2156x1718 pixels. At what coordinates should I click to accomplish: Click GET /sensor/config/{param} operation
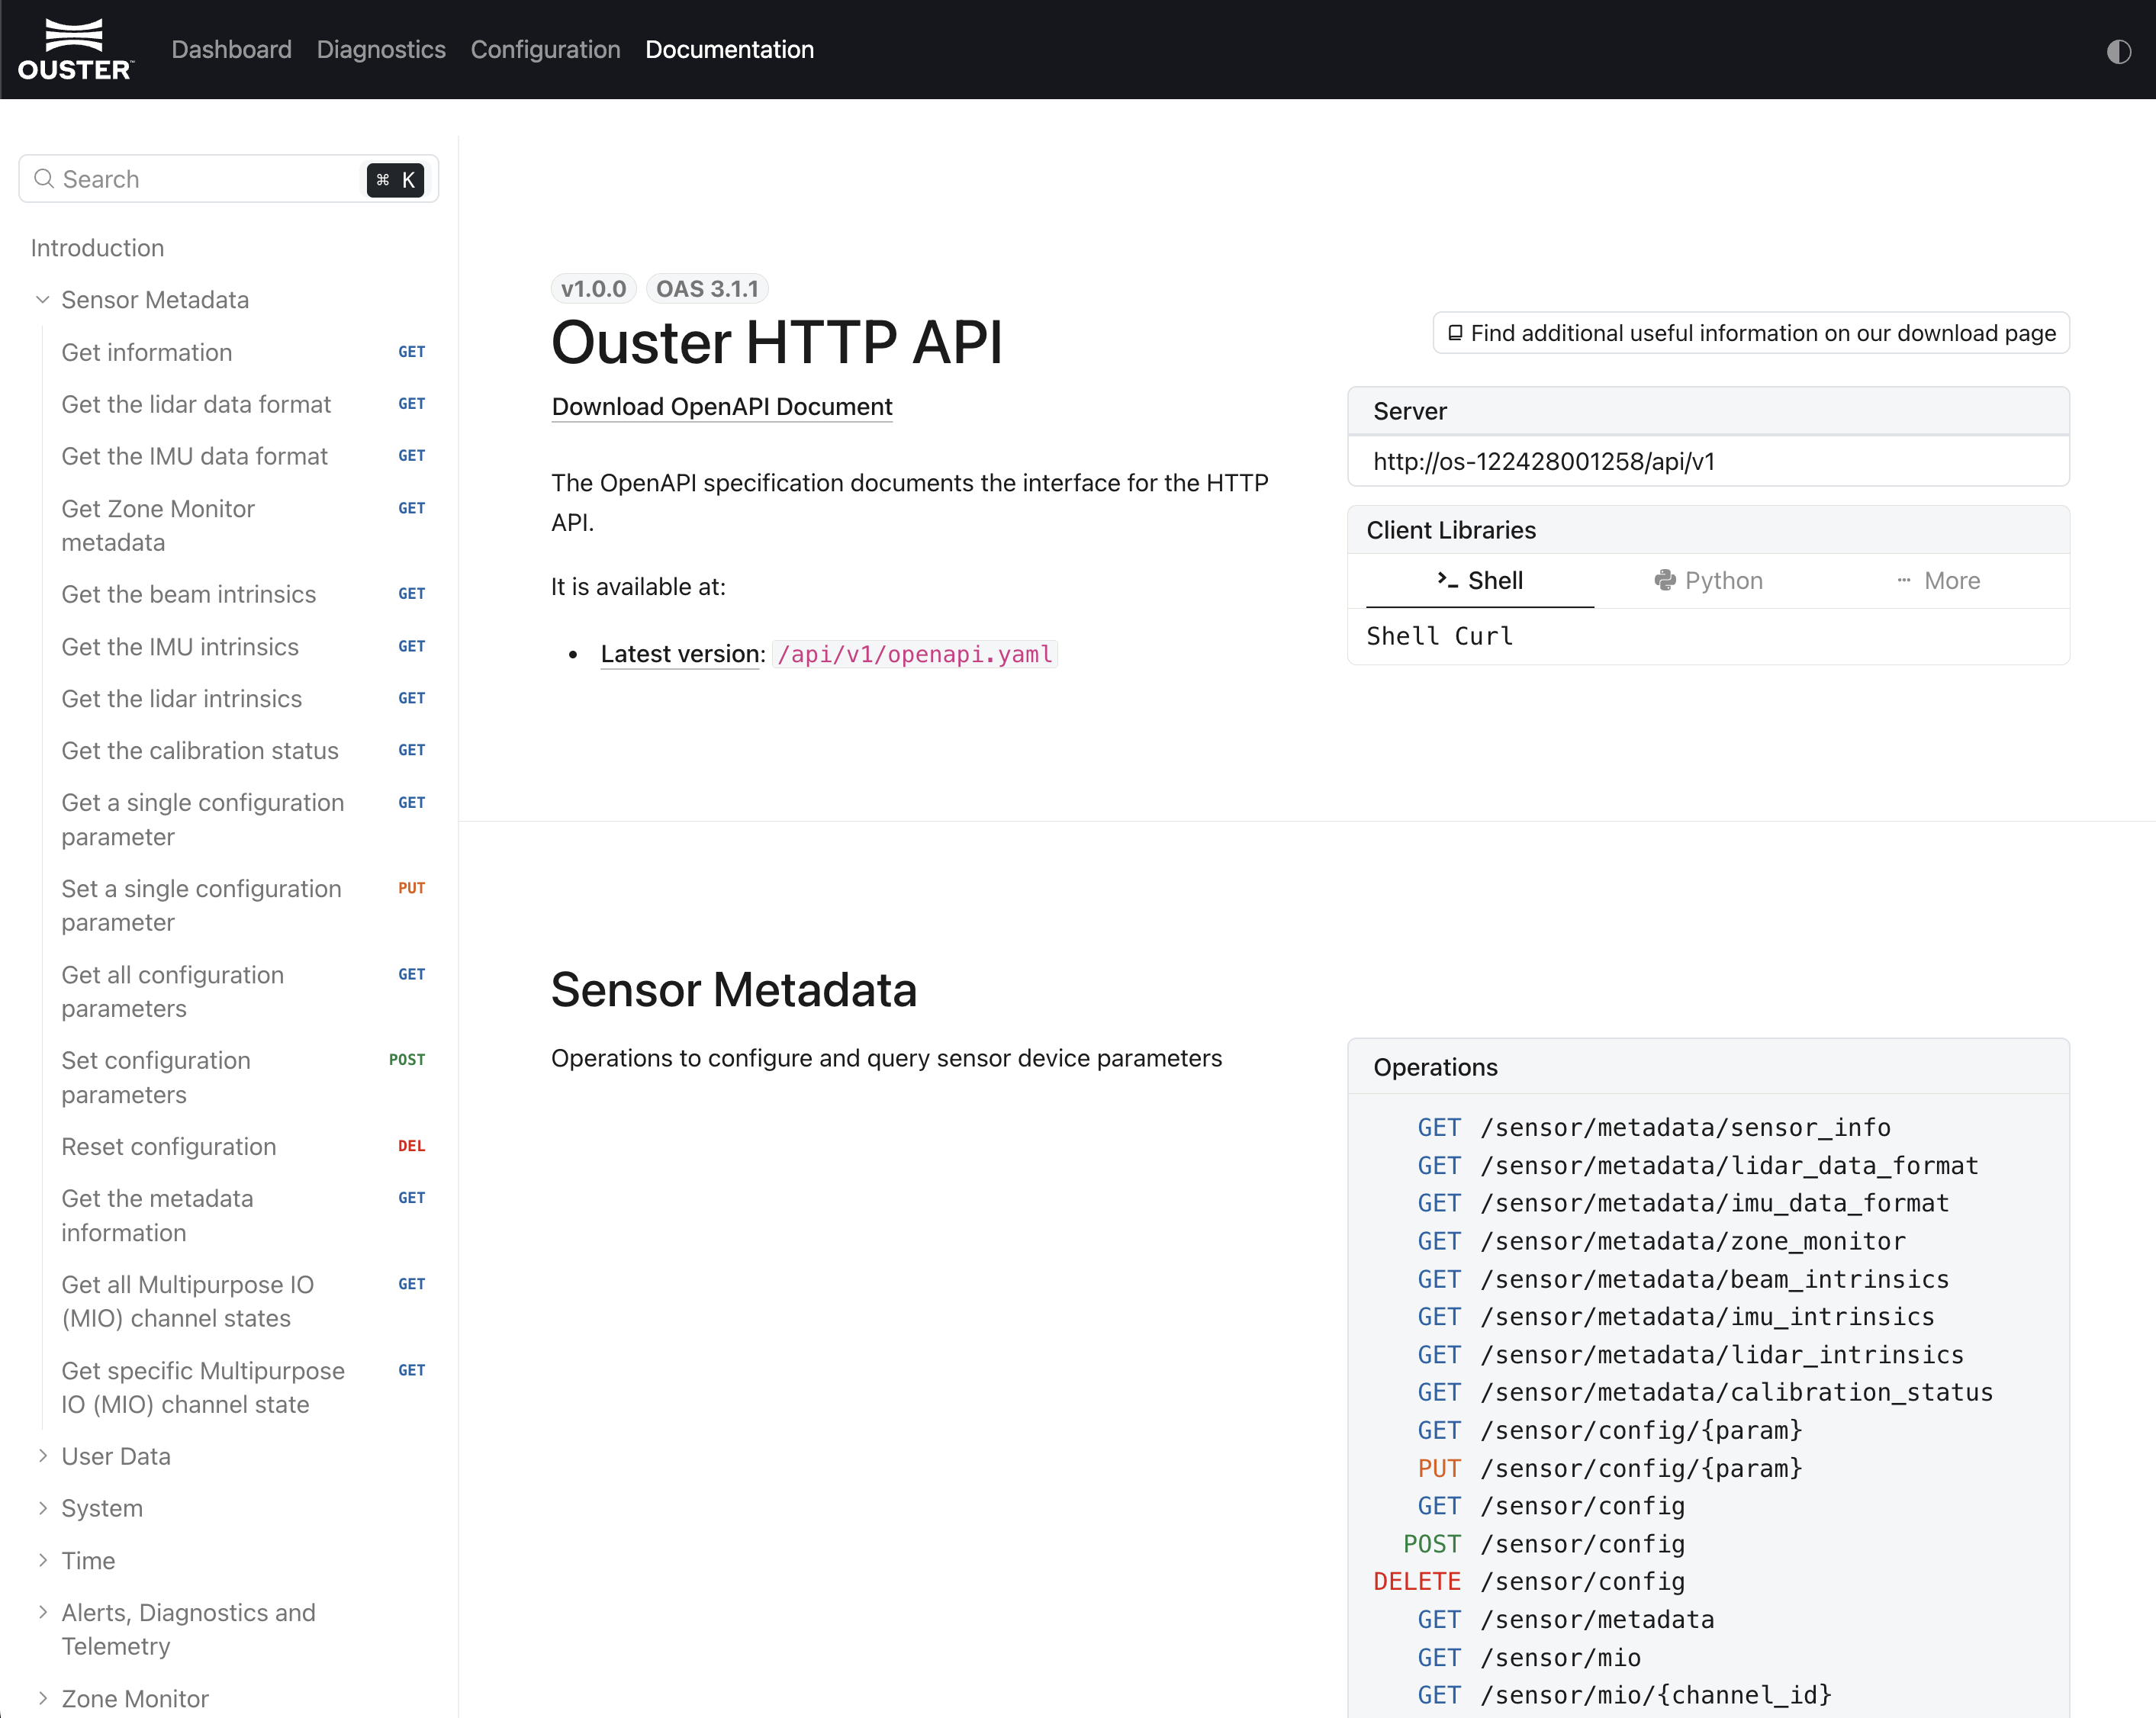tap(1610, 1431)
